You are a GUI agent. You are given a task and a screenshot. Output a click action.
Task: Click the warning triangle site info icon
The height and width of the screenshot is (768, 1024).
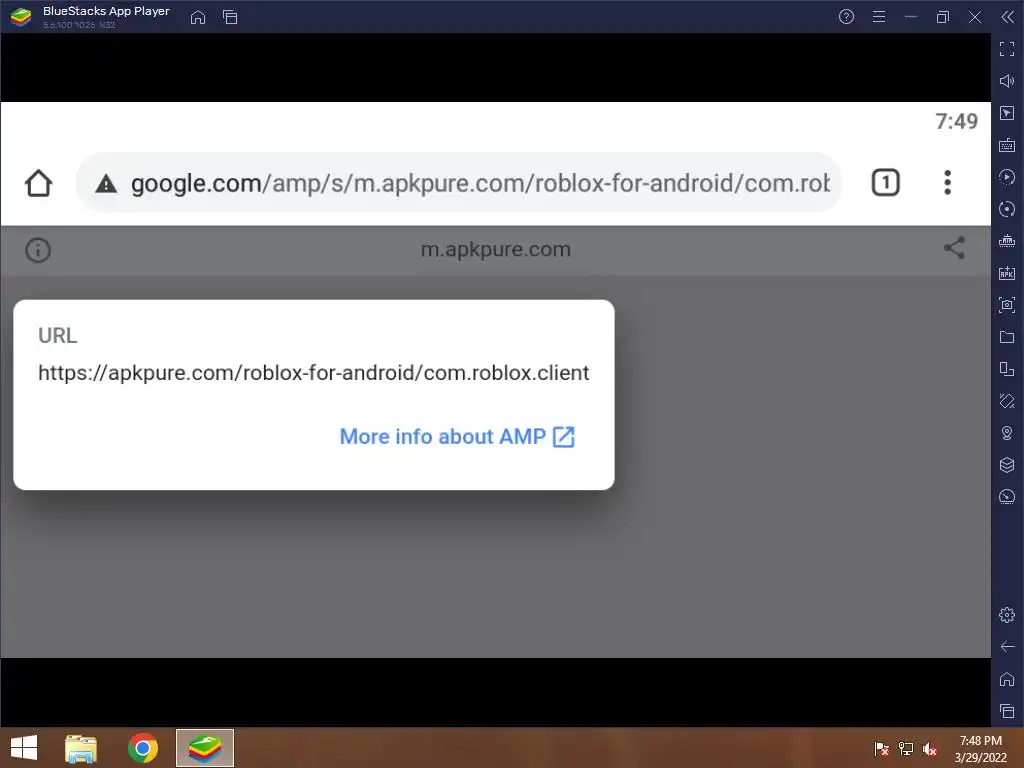(x=106, y=184)
